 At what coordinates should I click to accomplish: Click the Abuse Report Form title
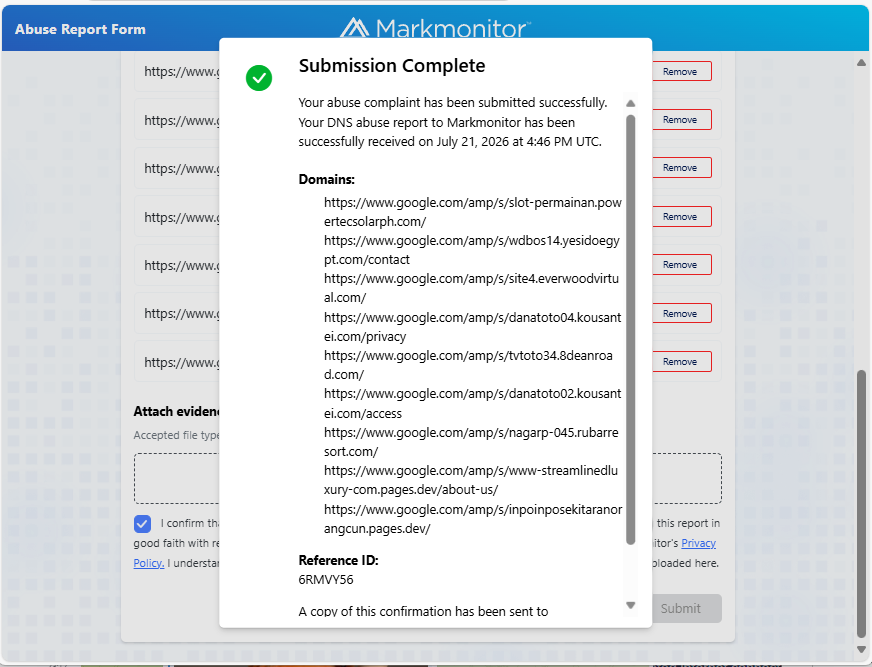[80, 29]
